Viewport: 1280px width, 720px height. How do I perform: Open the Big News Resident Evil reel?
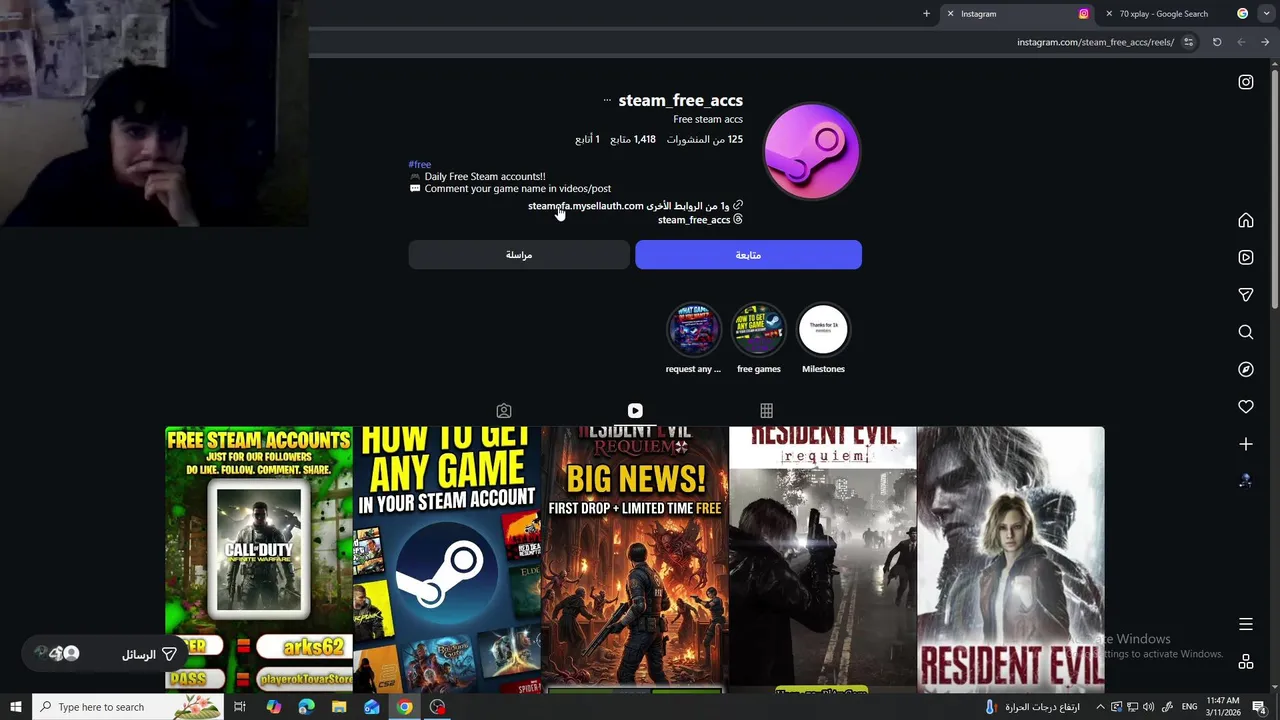coord(635,559)
